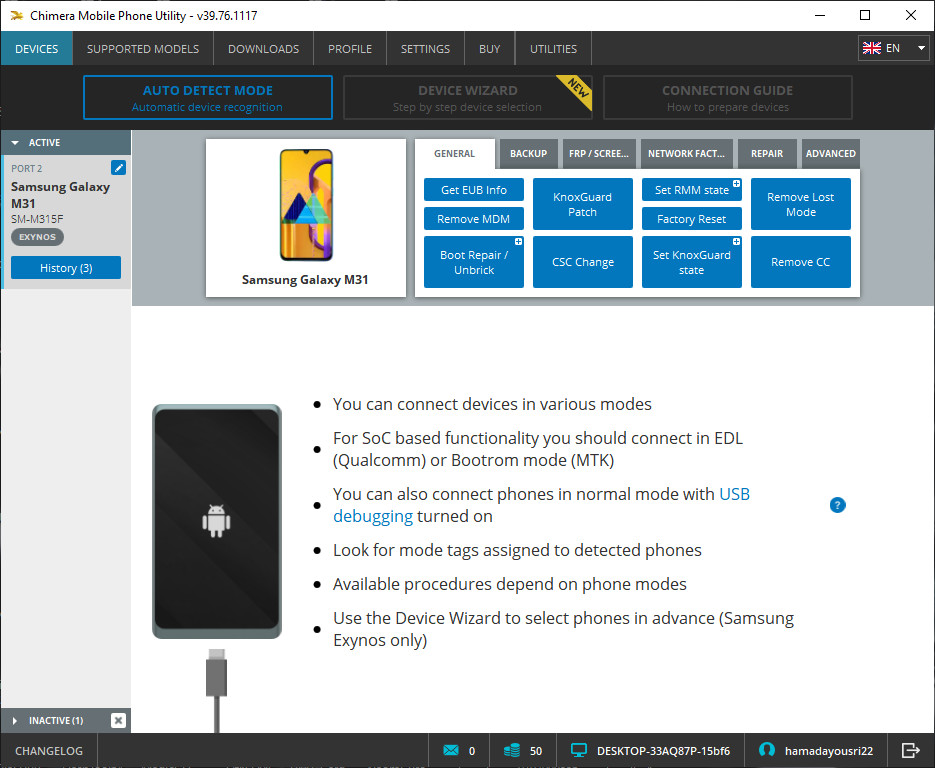The image size is (935, 768).
Task: Open the UTILITIES menu
Action: point(553,47)
